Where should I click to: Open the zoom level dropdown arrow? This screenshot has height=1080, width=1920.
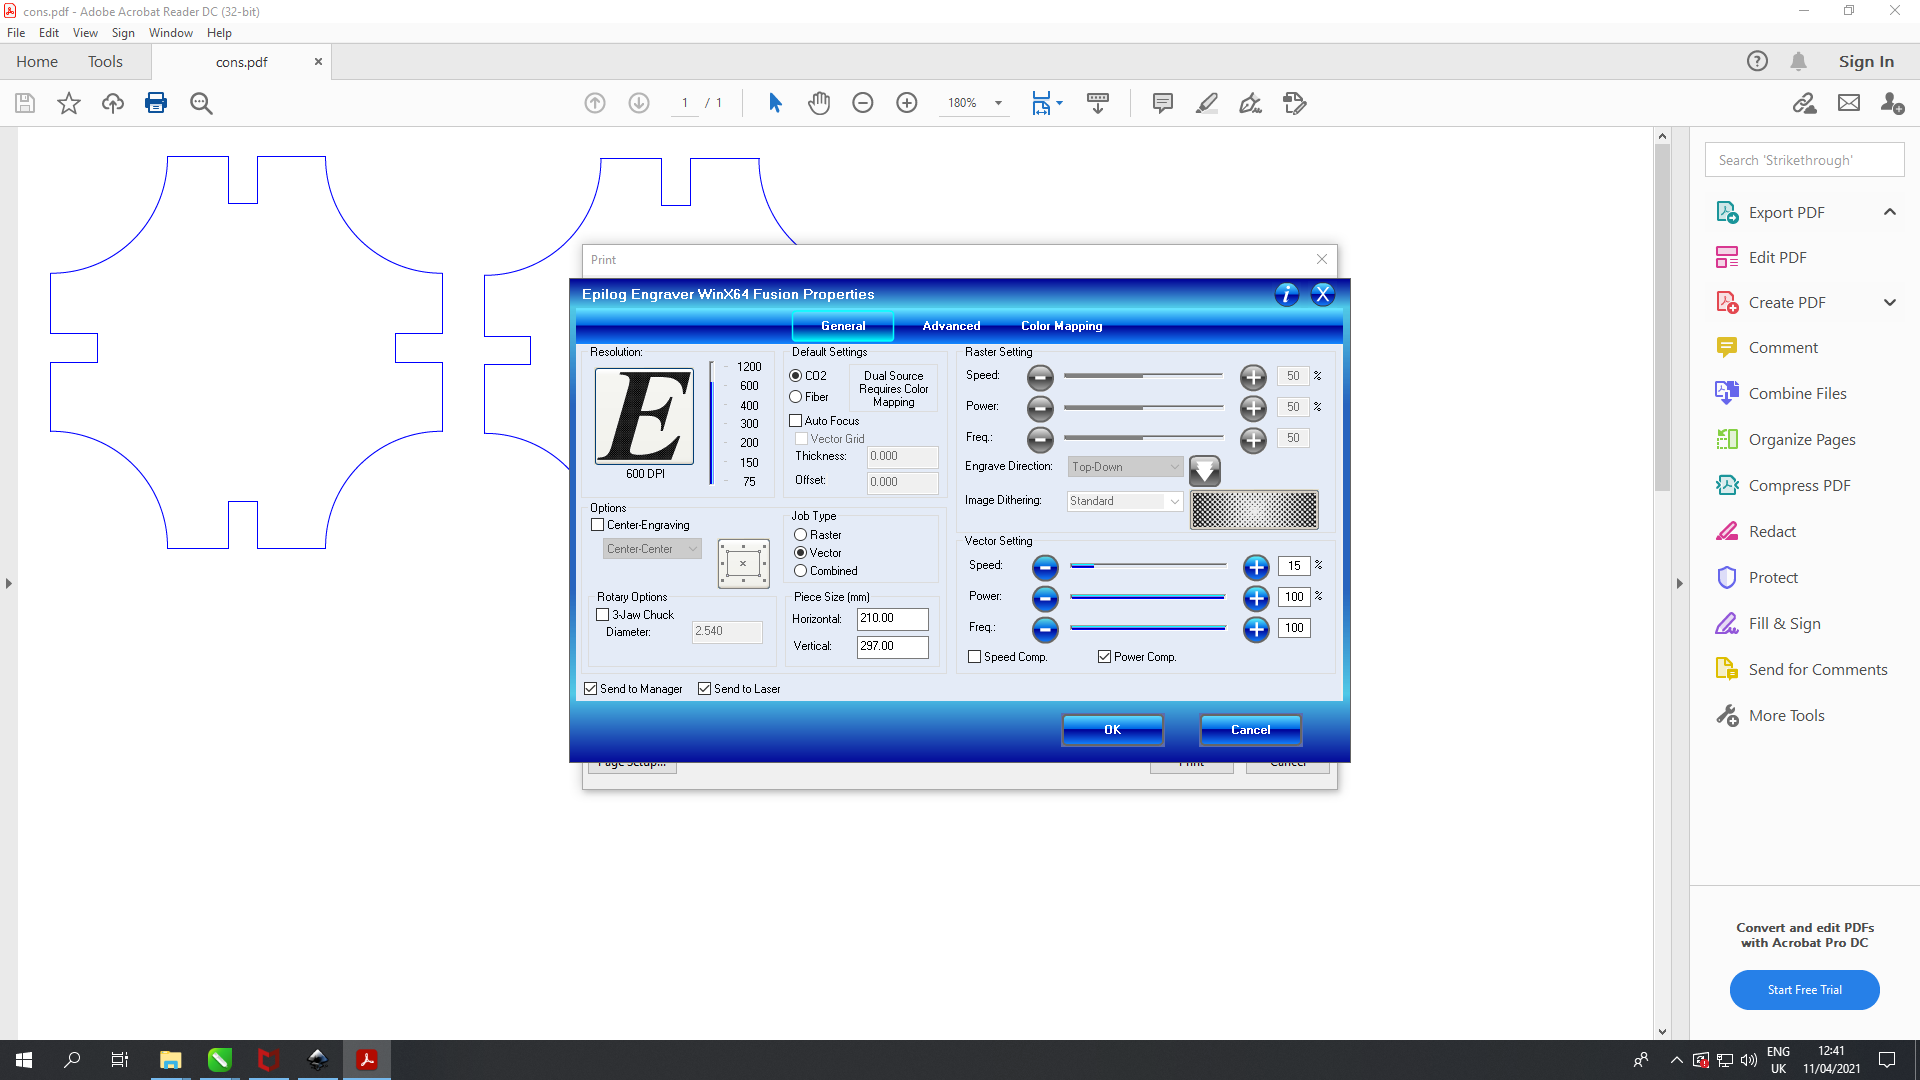tap(998, 103)
